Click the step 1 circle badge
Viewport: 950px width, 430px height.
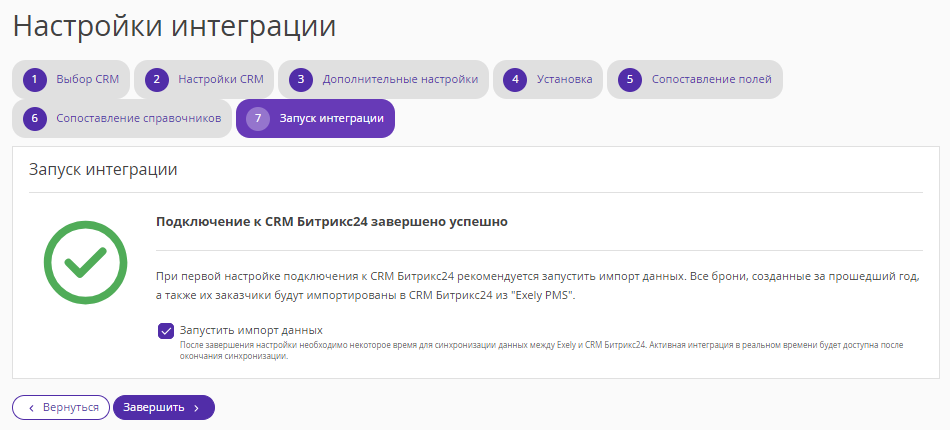(x=35, y=79)
